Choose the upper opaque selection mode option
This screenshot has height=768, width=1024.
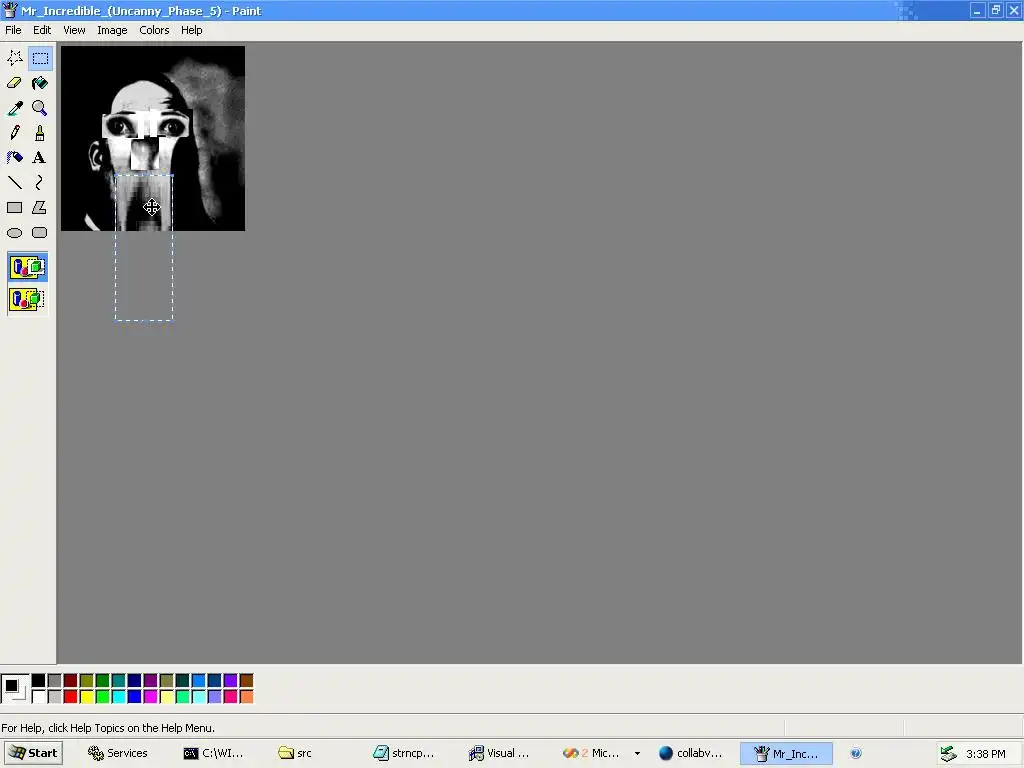pyautogui.click(x=27, y=267)
